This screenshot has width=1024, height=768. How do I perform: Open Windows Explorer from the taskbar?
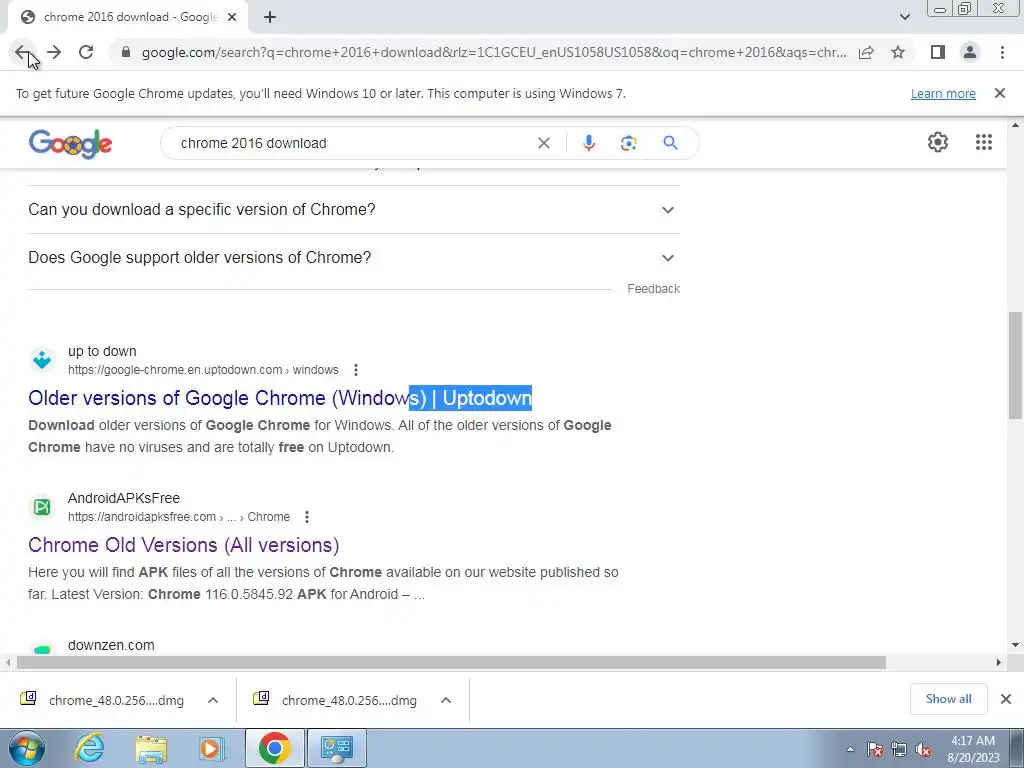pos(151,748)
